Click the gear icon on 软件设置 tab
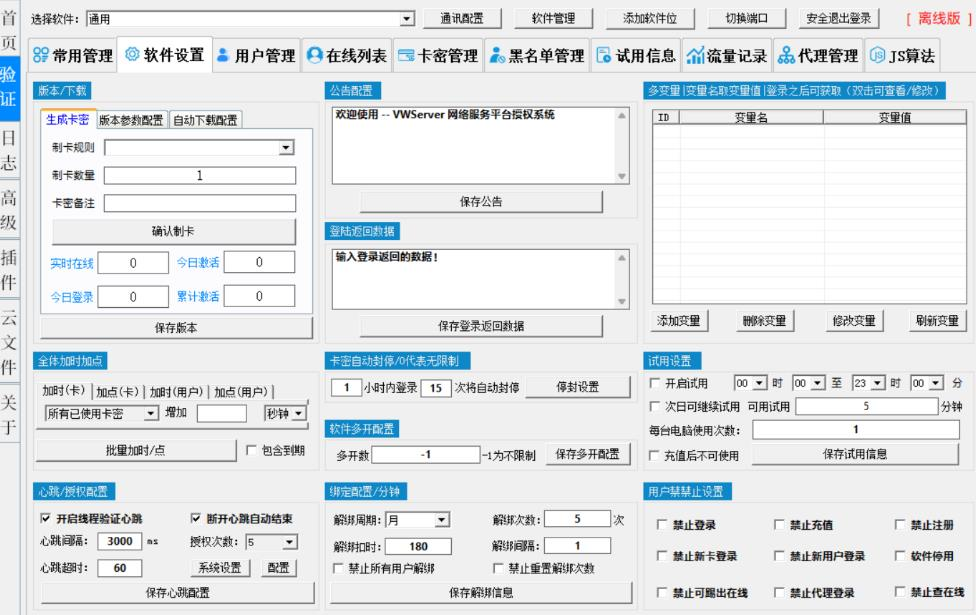Viewport: 976px width, 615px height. click(x=132, y=55)
